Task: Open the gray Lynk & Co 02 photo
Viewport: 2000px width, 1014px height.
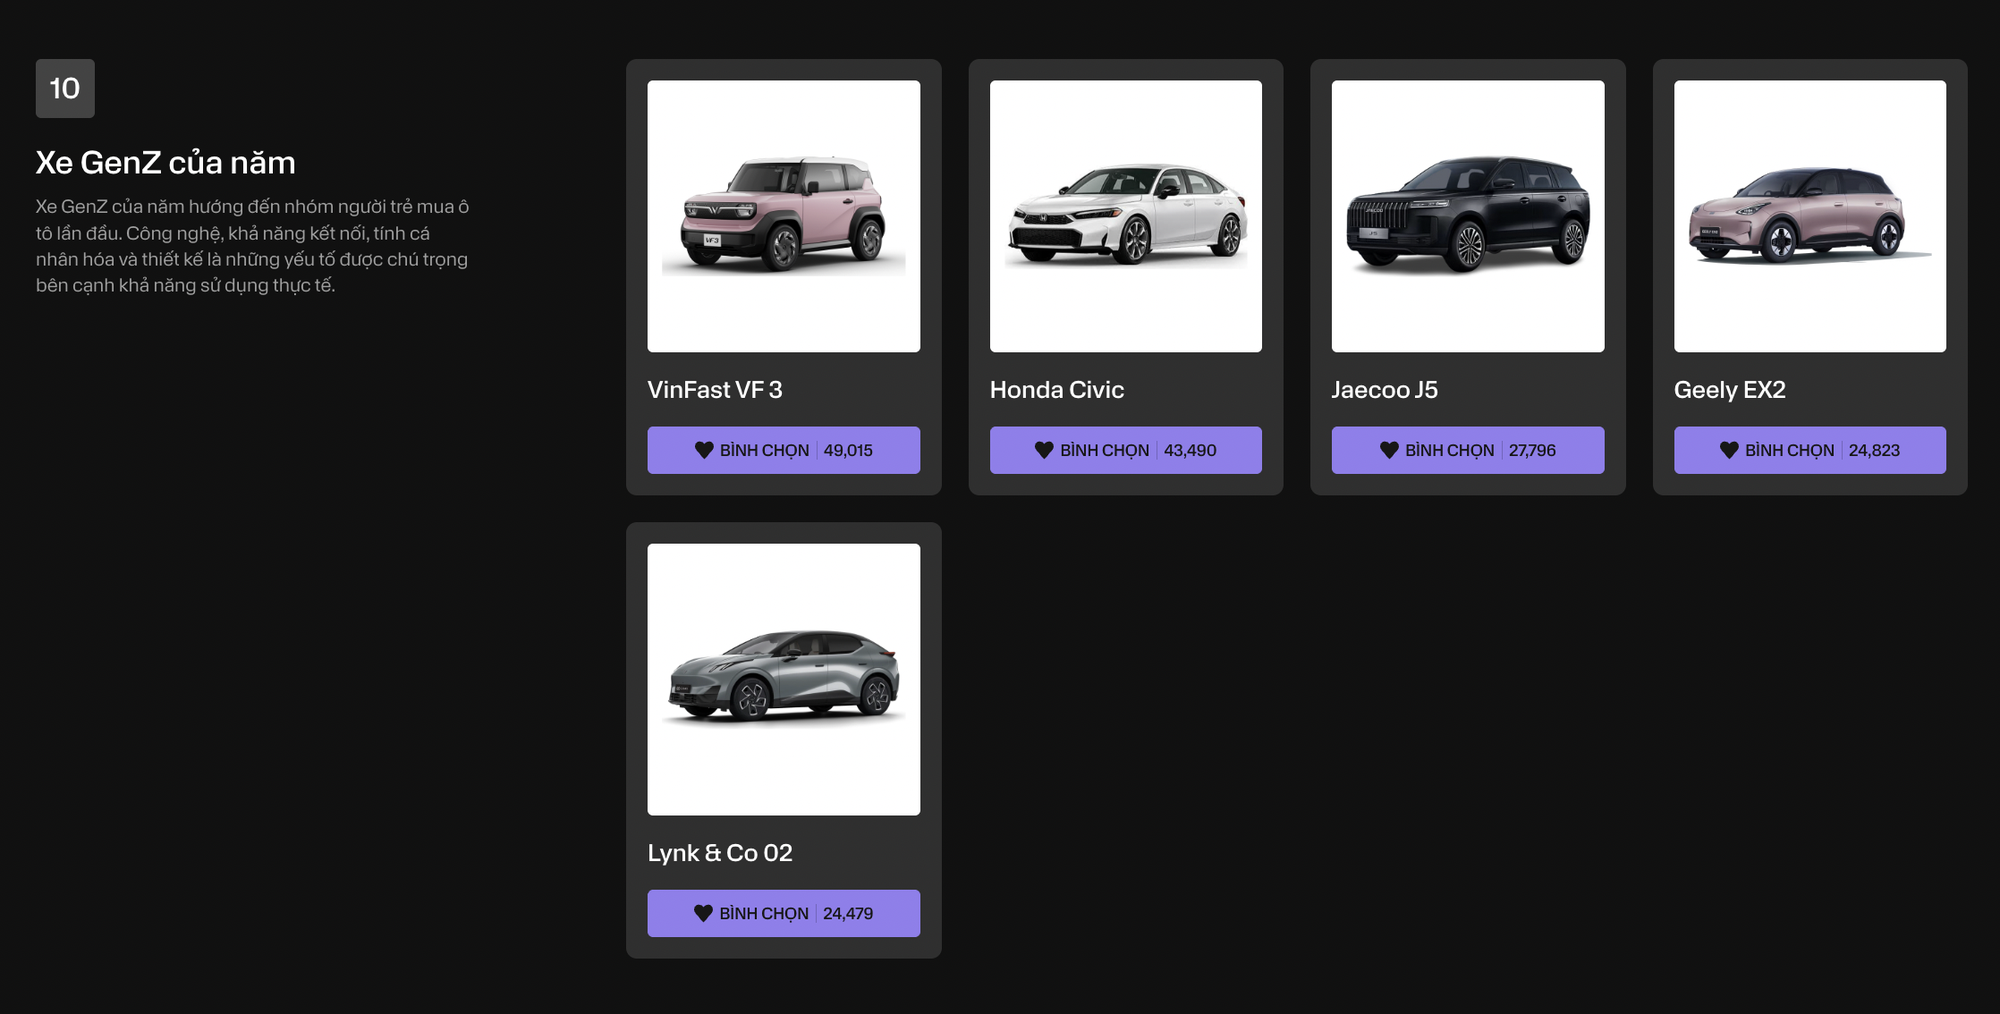Action: (x=783, y=679)
